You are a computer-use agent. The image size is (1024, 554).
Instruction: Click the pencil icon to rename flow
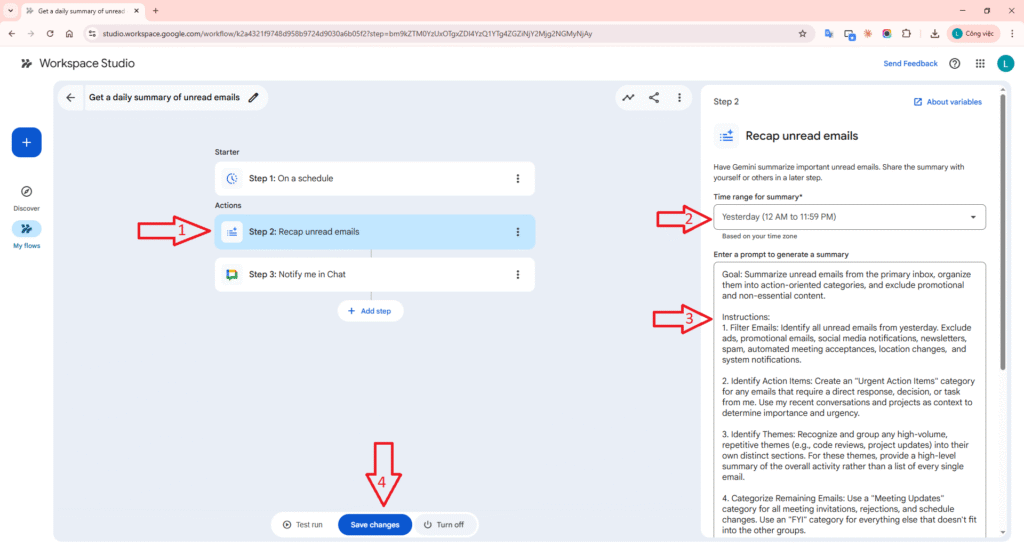[x=254, y=97]
